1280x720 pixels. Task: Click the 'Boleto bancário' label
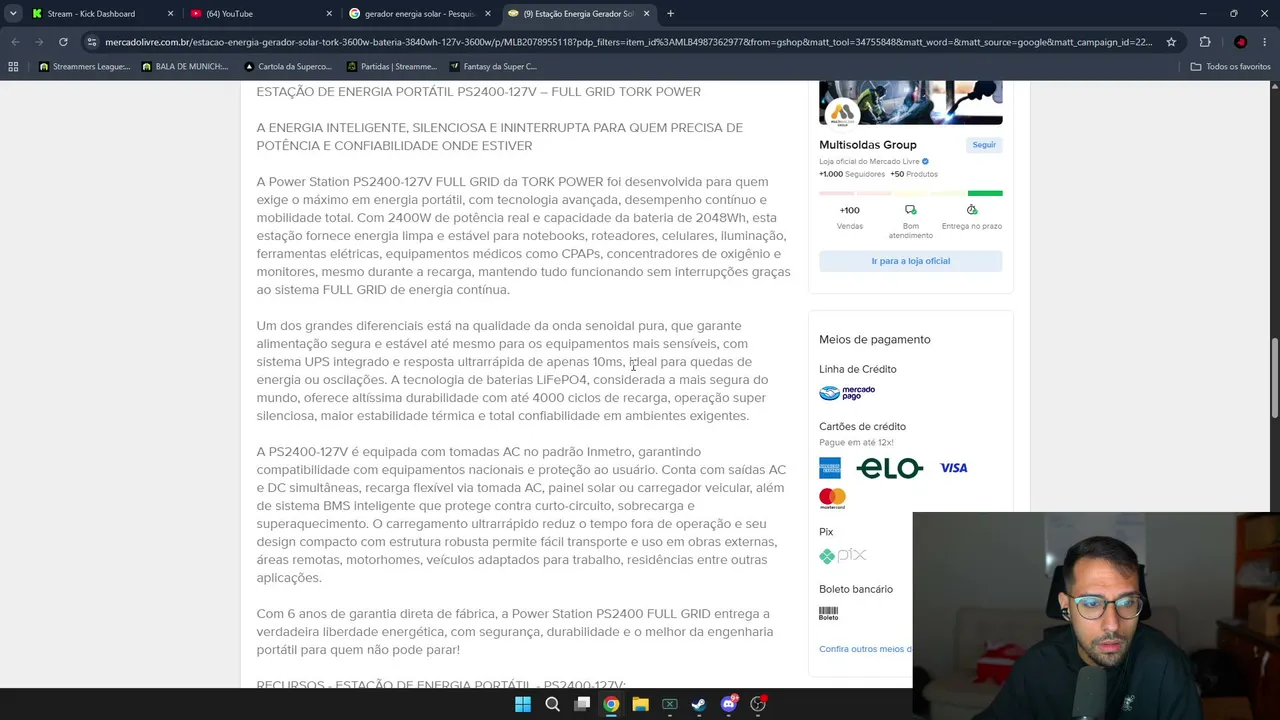[856, 589]
